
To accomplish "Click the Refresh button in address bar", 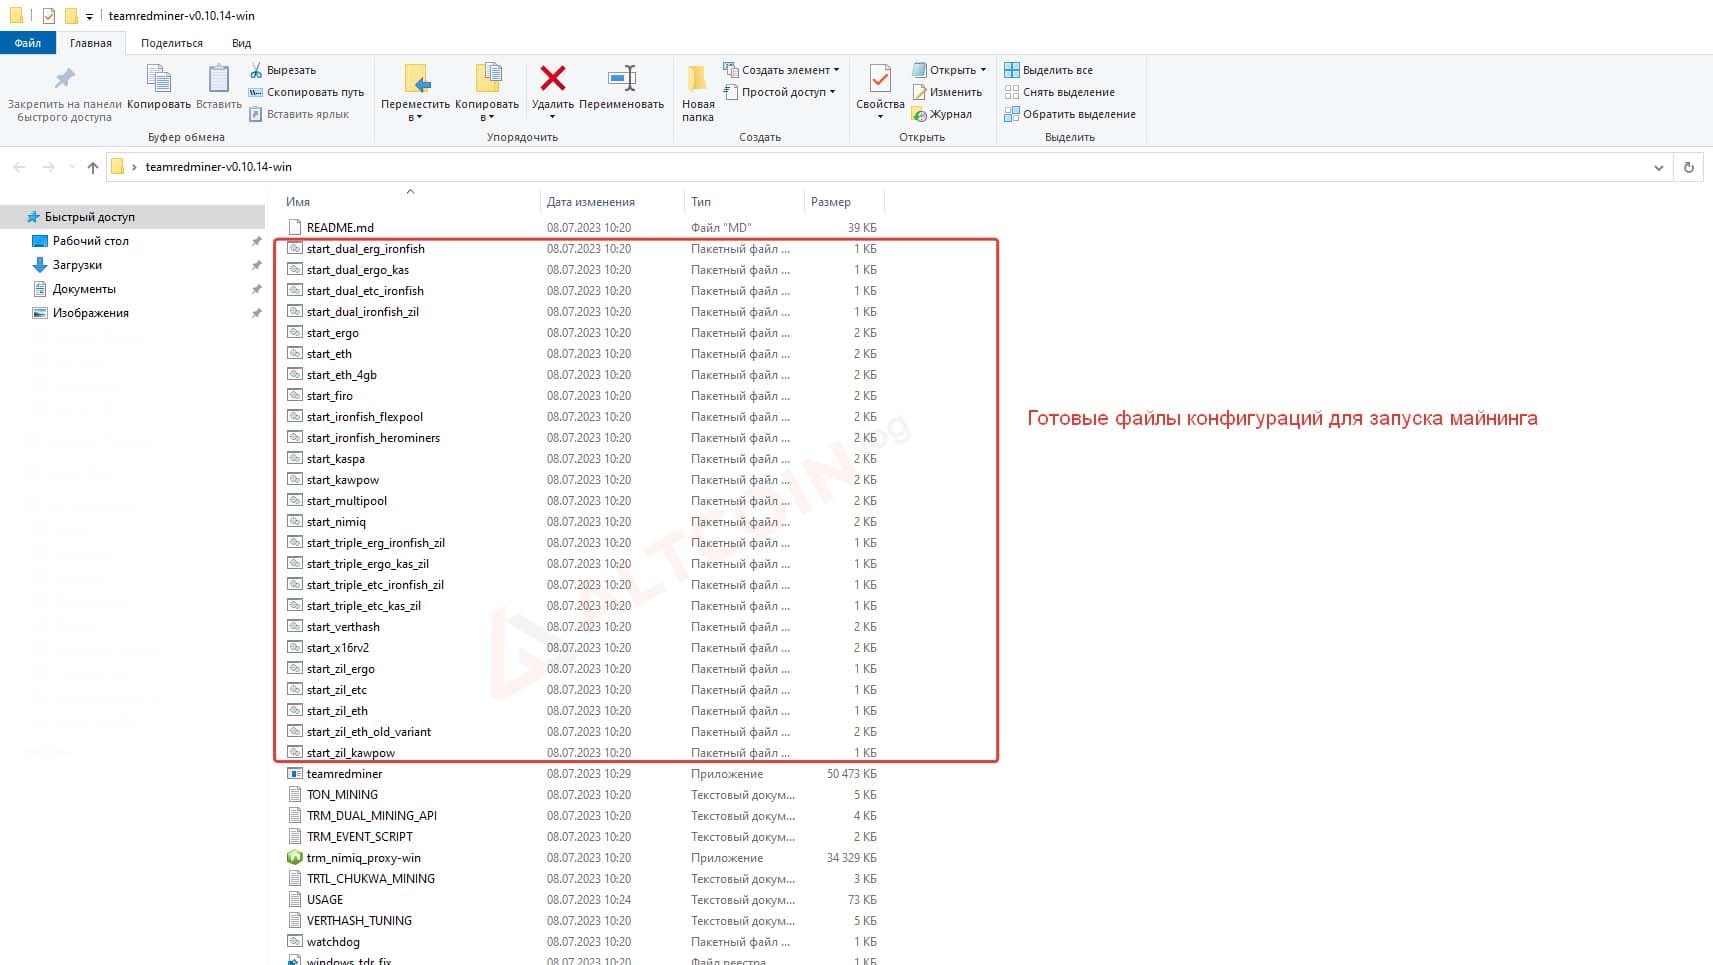I will pyautogui.click(x=1689, y=167).
